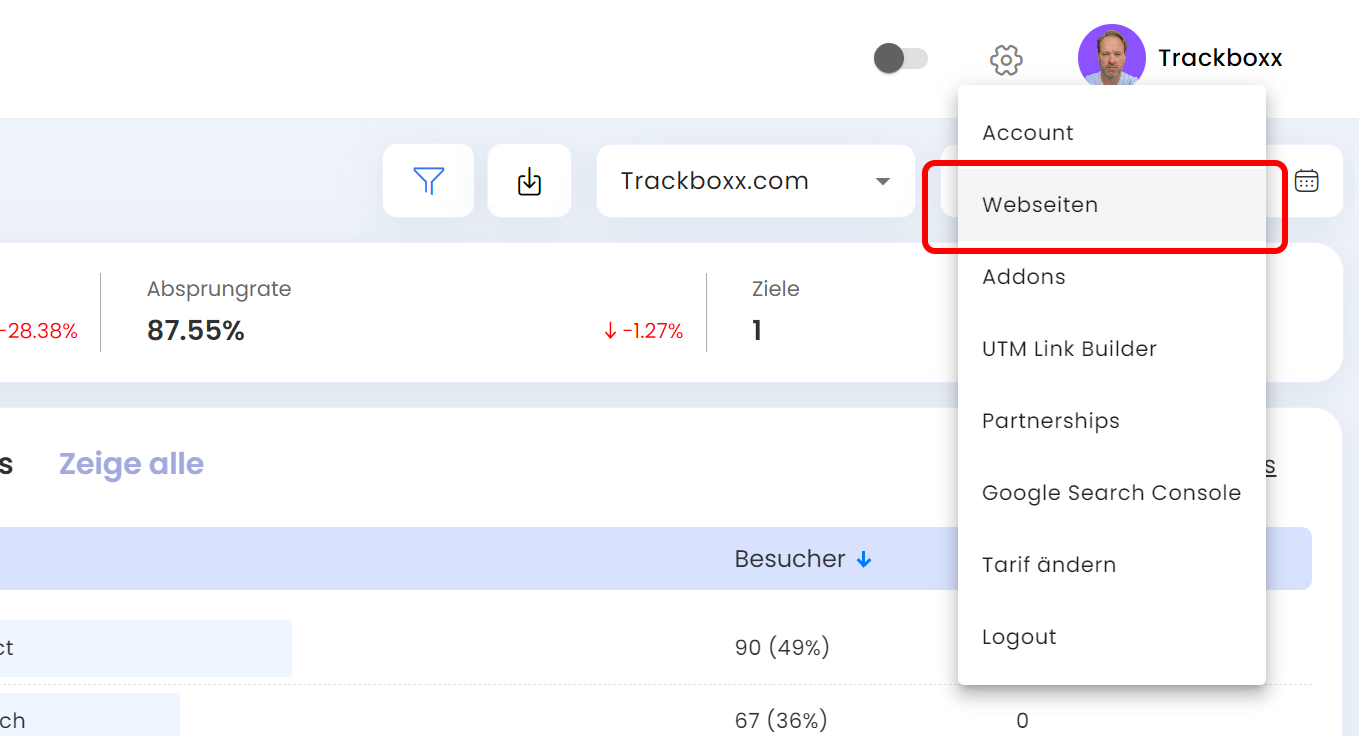
Task: Click the download export icon
Action: click(x=529, y=181)
